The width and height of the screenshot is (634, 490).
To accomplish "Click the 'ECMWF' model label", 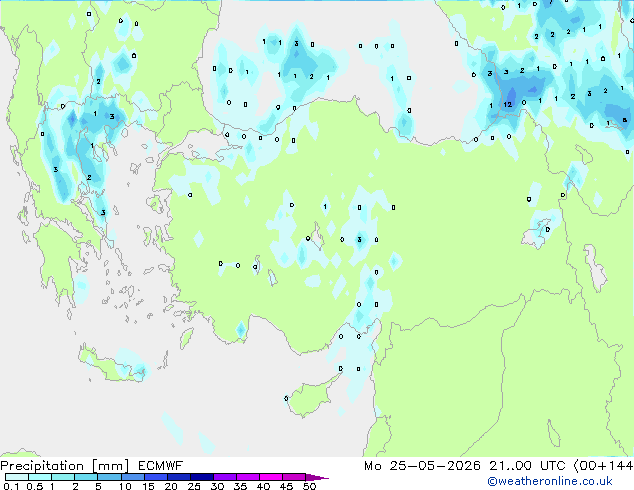I will click(x=161, y=466).
